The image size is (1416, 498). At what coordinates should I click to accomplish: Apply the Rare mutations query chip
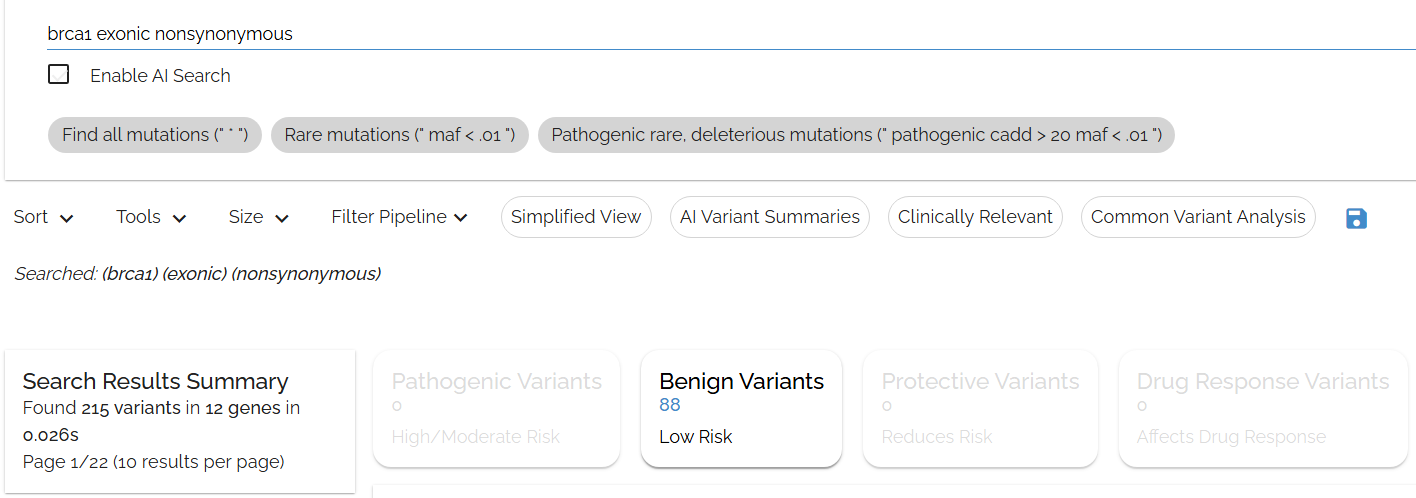[x=400, y=135]
